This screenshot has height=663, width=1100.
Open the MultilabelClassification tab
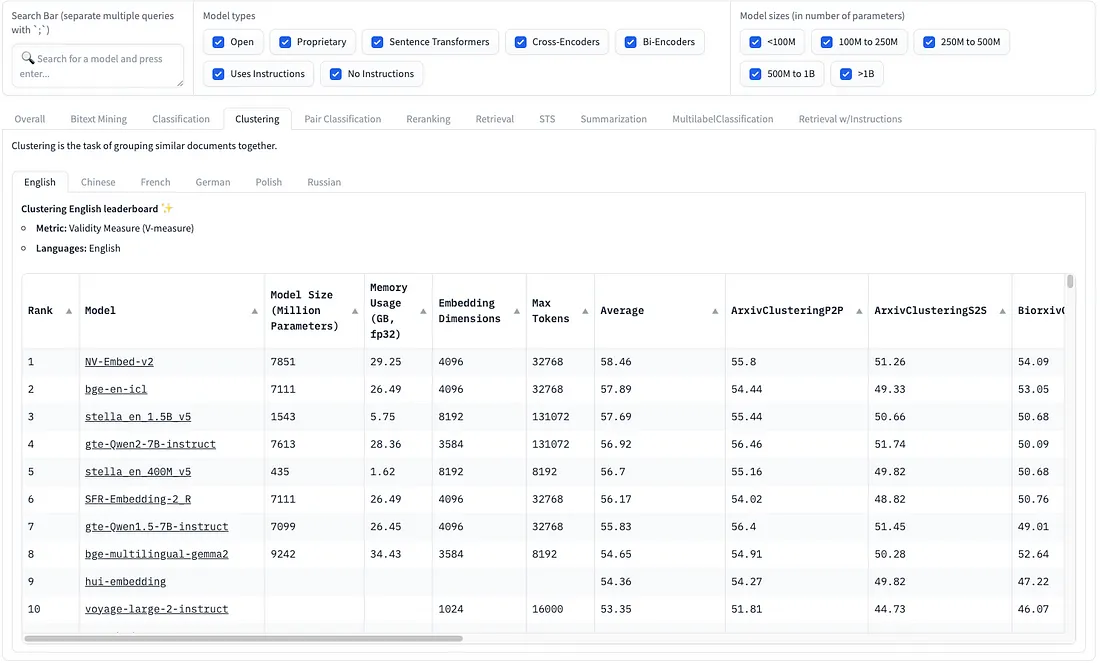pyautogui.click(x=723, y=119)
